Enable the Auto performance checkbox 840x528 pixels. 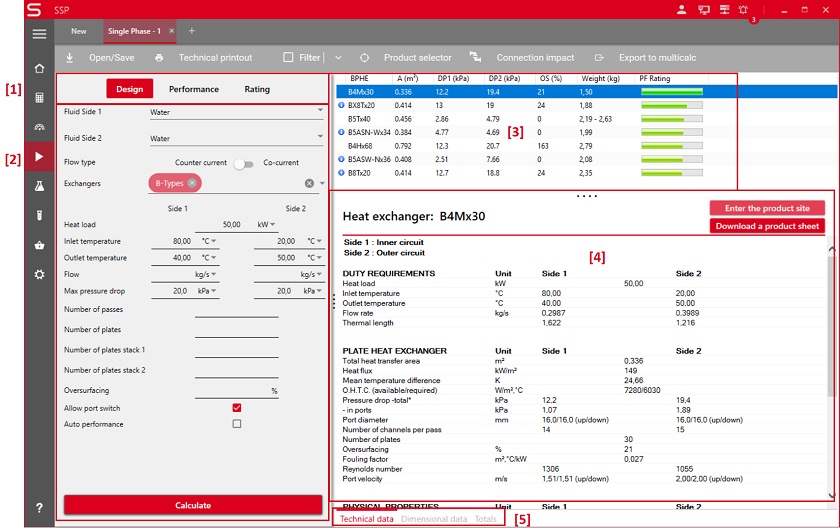tap(237, 424)
